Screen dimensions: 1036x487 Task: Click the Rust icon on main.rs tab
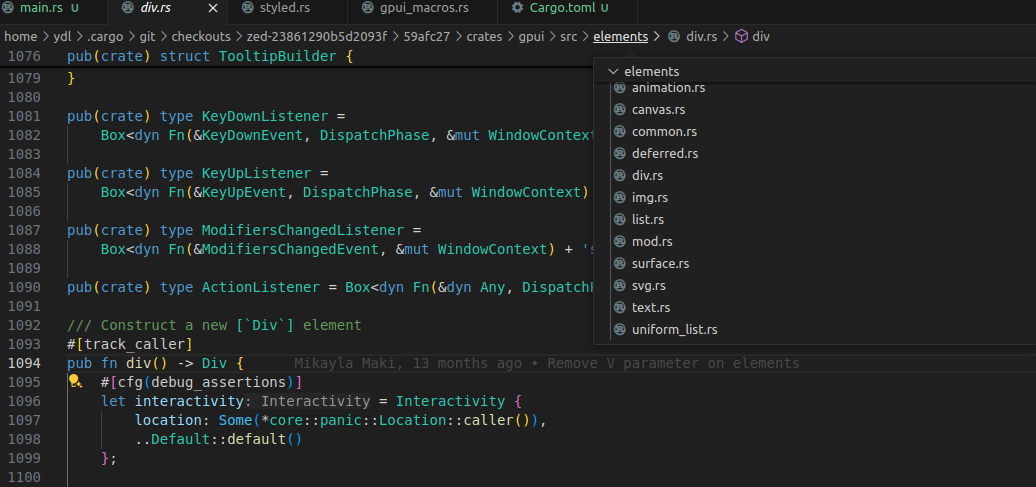pyautogui.click(x=9, y=8)
